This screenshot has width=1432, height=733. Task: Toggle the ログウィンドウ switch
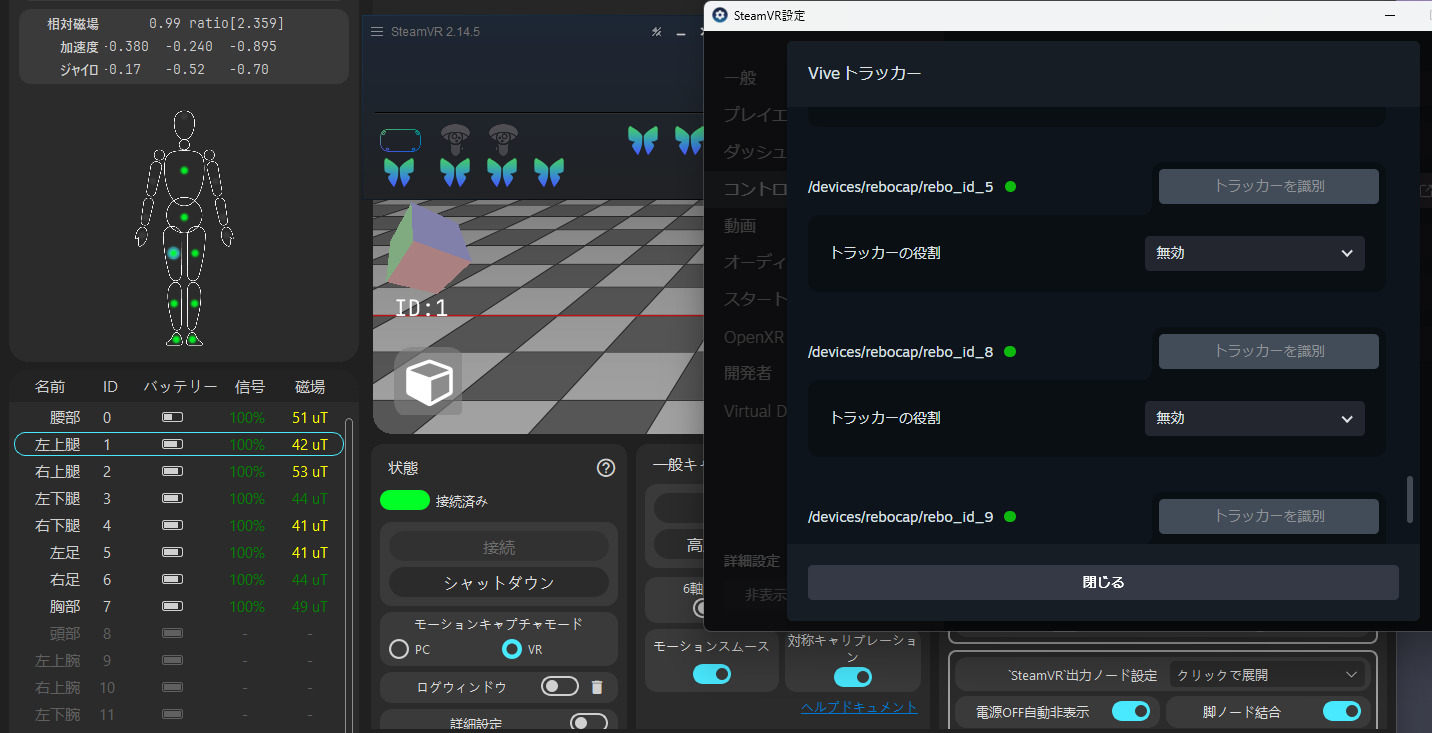click(560, 686)
